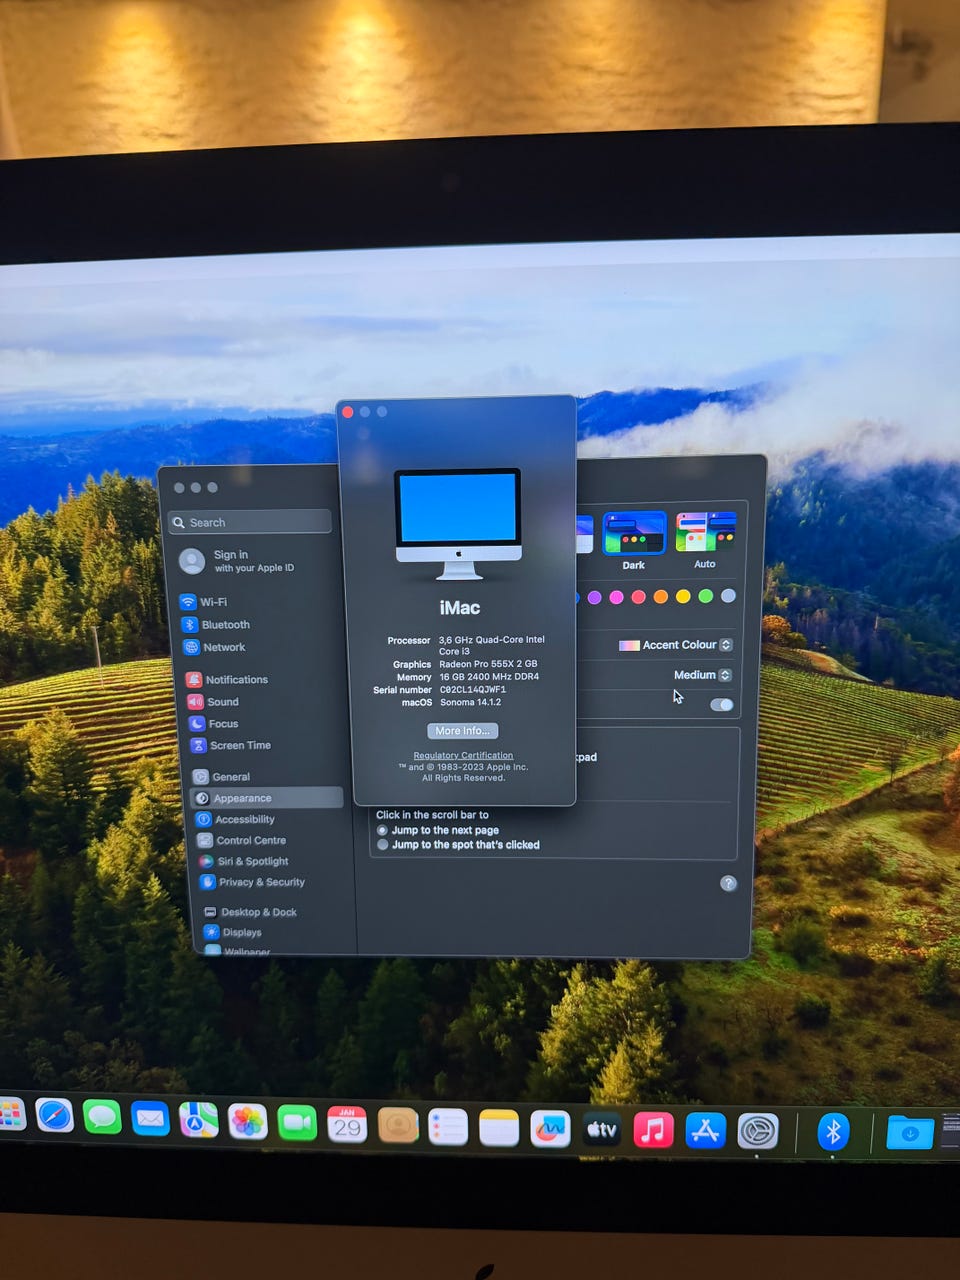
Task: Launch the App Store from Dock
Action: tap(705, 1131)
